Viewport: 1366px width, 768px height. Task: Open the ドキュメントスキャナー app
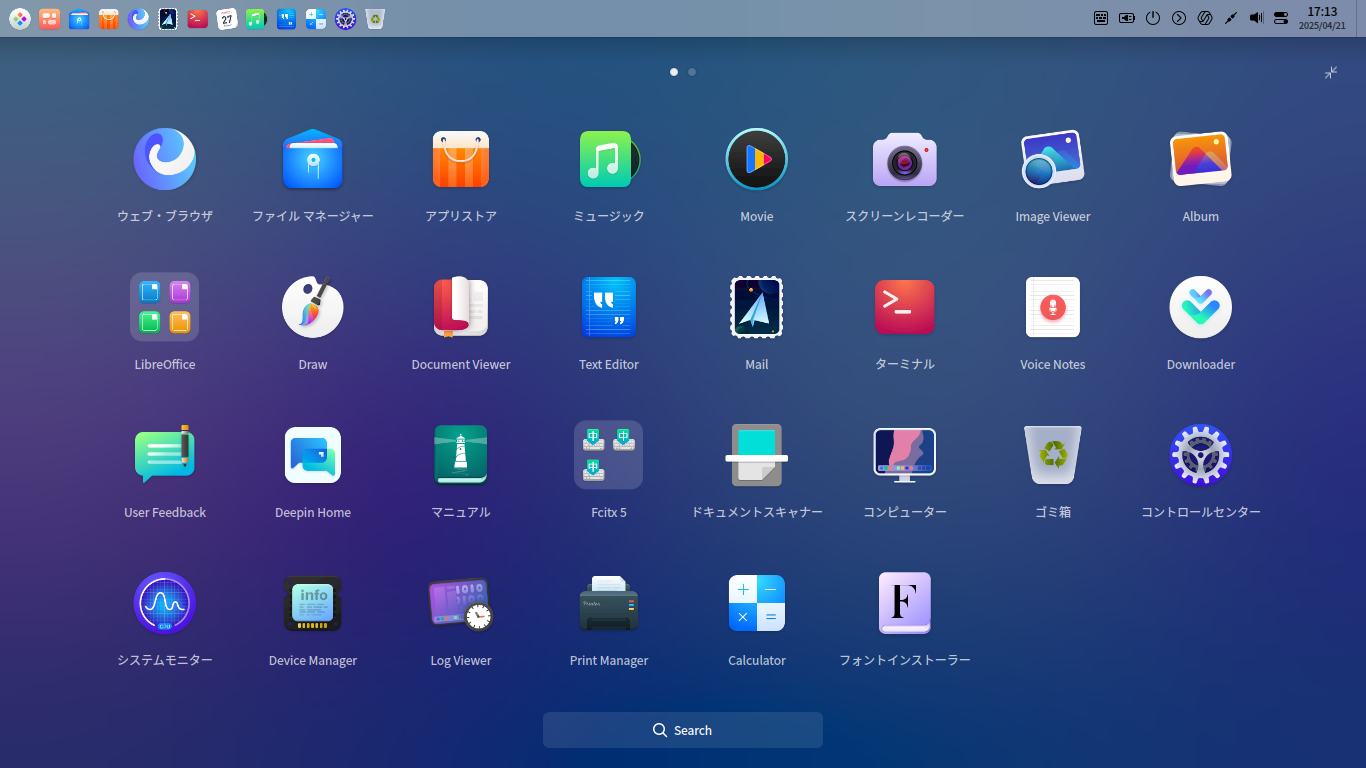[x=757, y=456]
